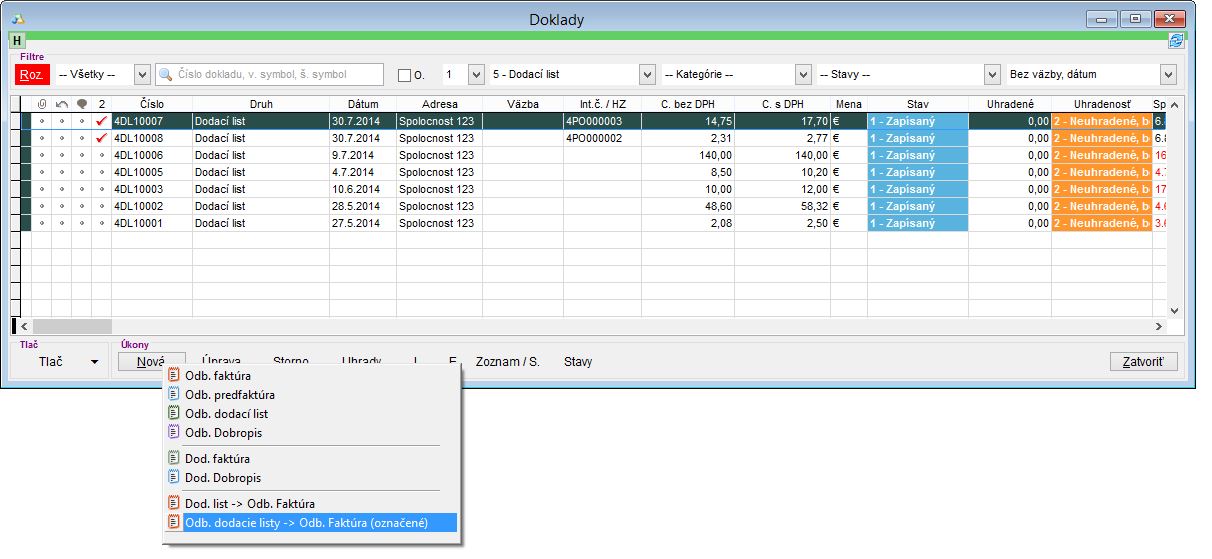Image resolution: width=1212 pixels, height=559 pixels.
Task: Click the green H icon at top left
Action: pyautogui.click(x=17, y=41)
